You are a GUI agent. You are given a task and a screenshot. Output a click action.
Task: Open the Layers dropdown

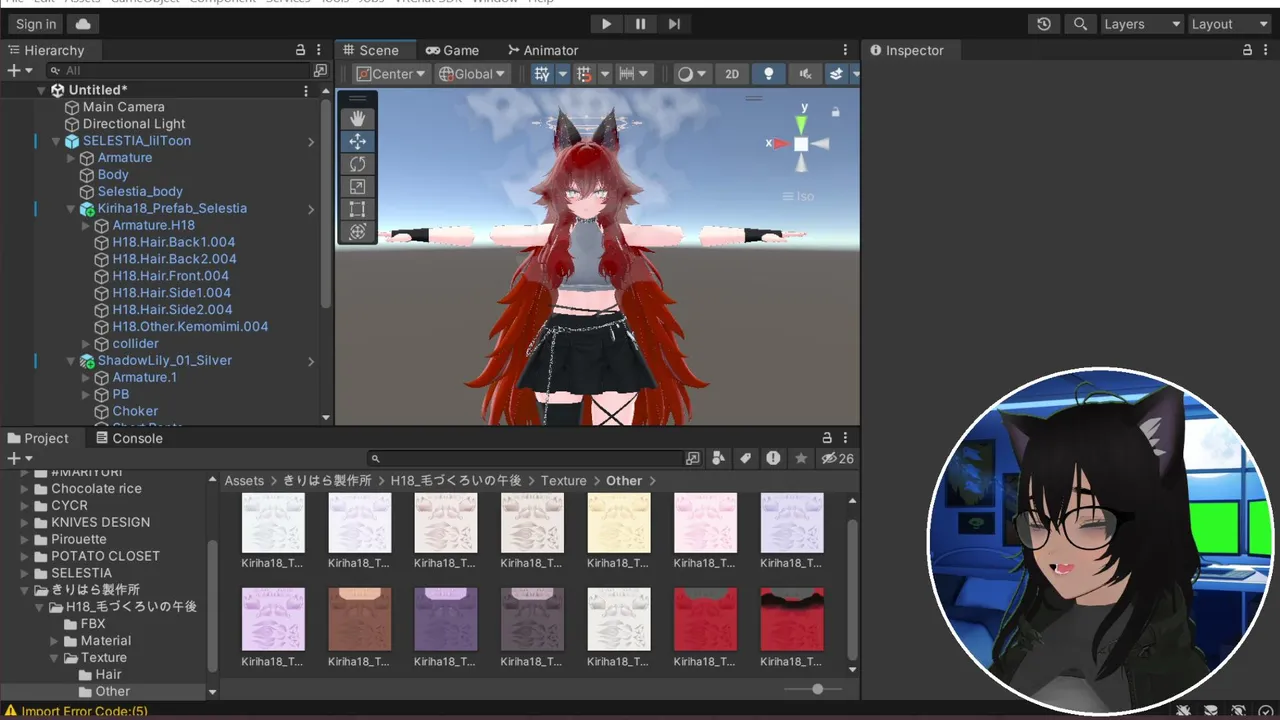coord(1141,24)
